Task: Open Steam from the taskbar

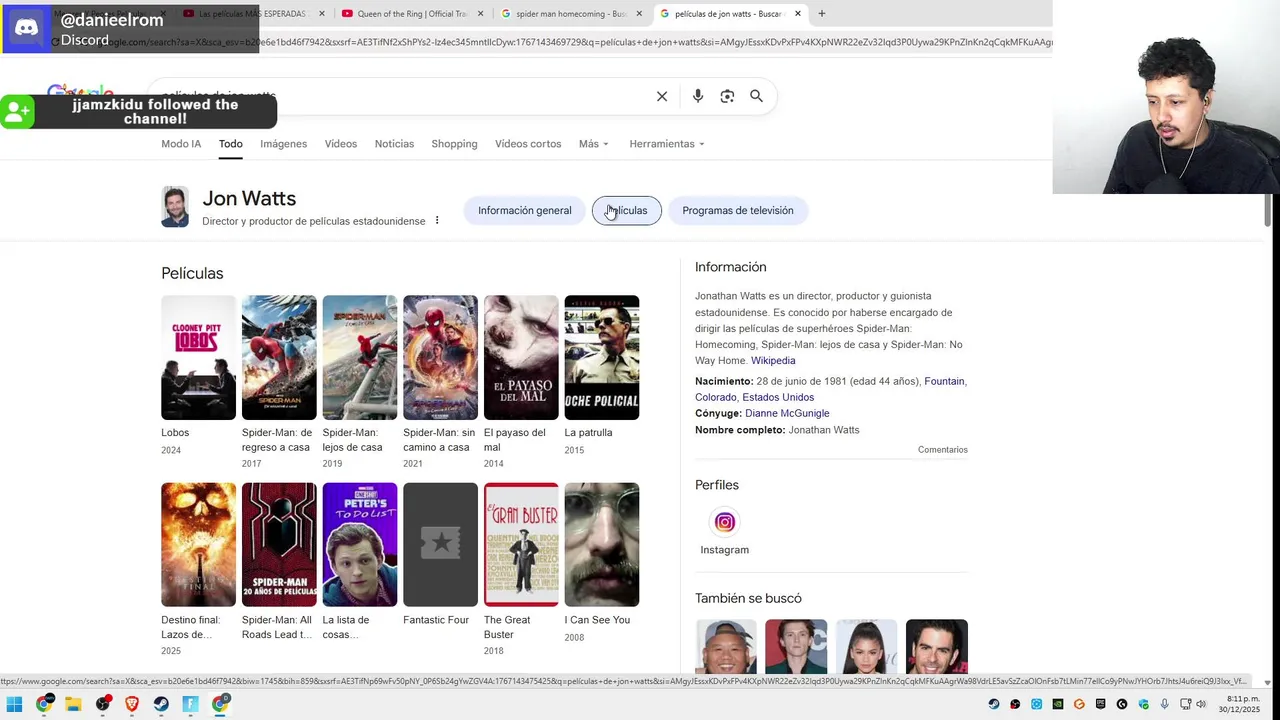Action: 161,704
